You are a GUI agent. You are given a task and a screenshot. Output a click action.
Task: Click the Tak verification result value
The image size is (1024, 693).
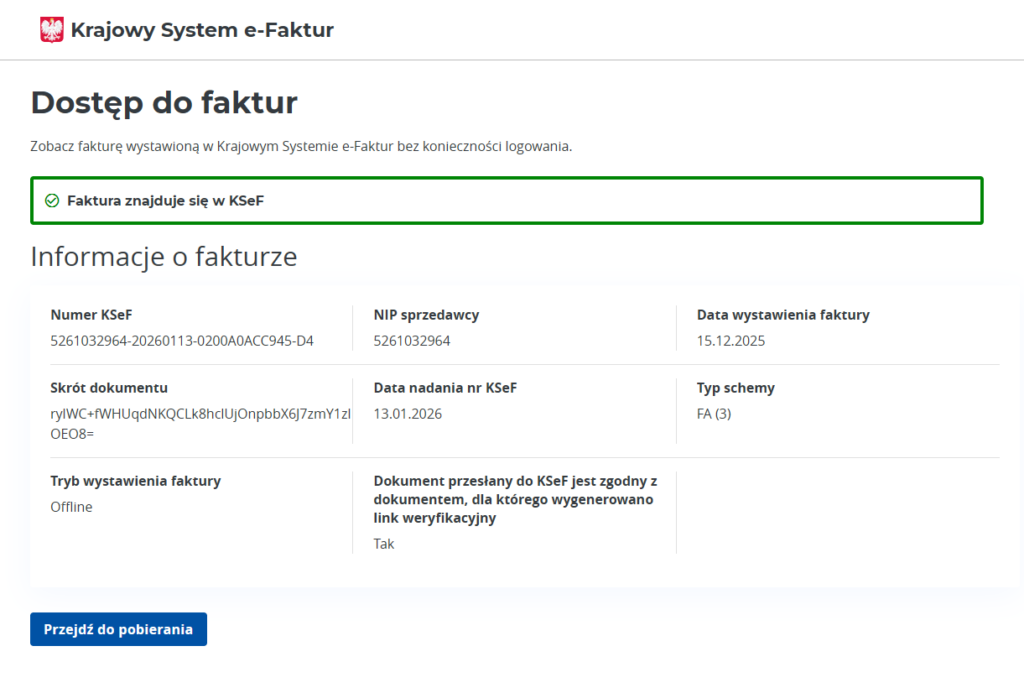coord(384,544)
